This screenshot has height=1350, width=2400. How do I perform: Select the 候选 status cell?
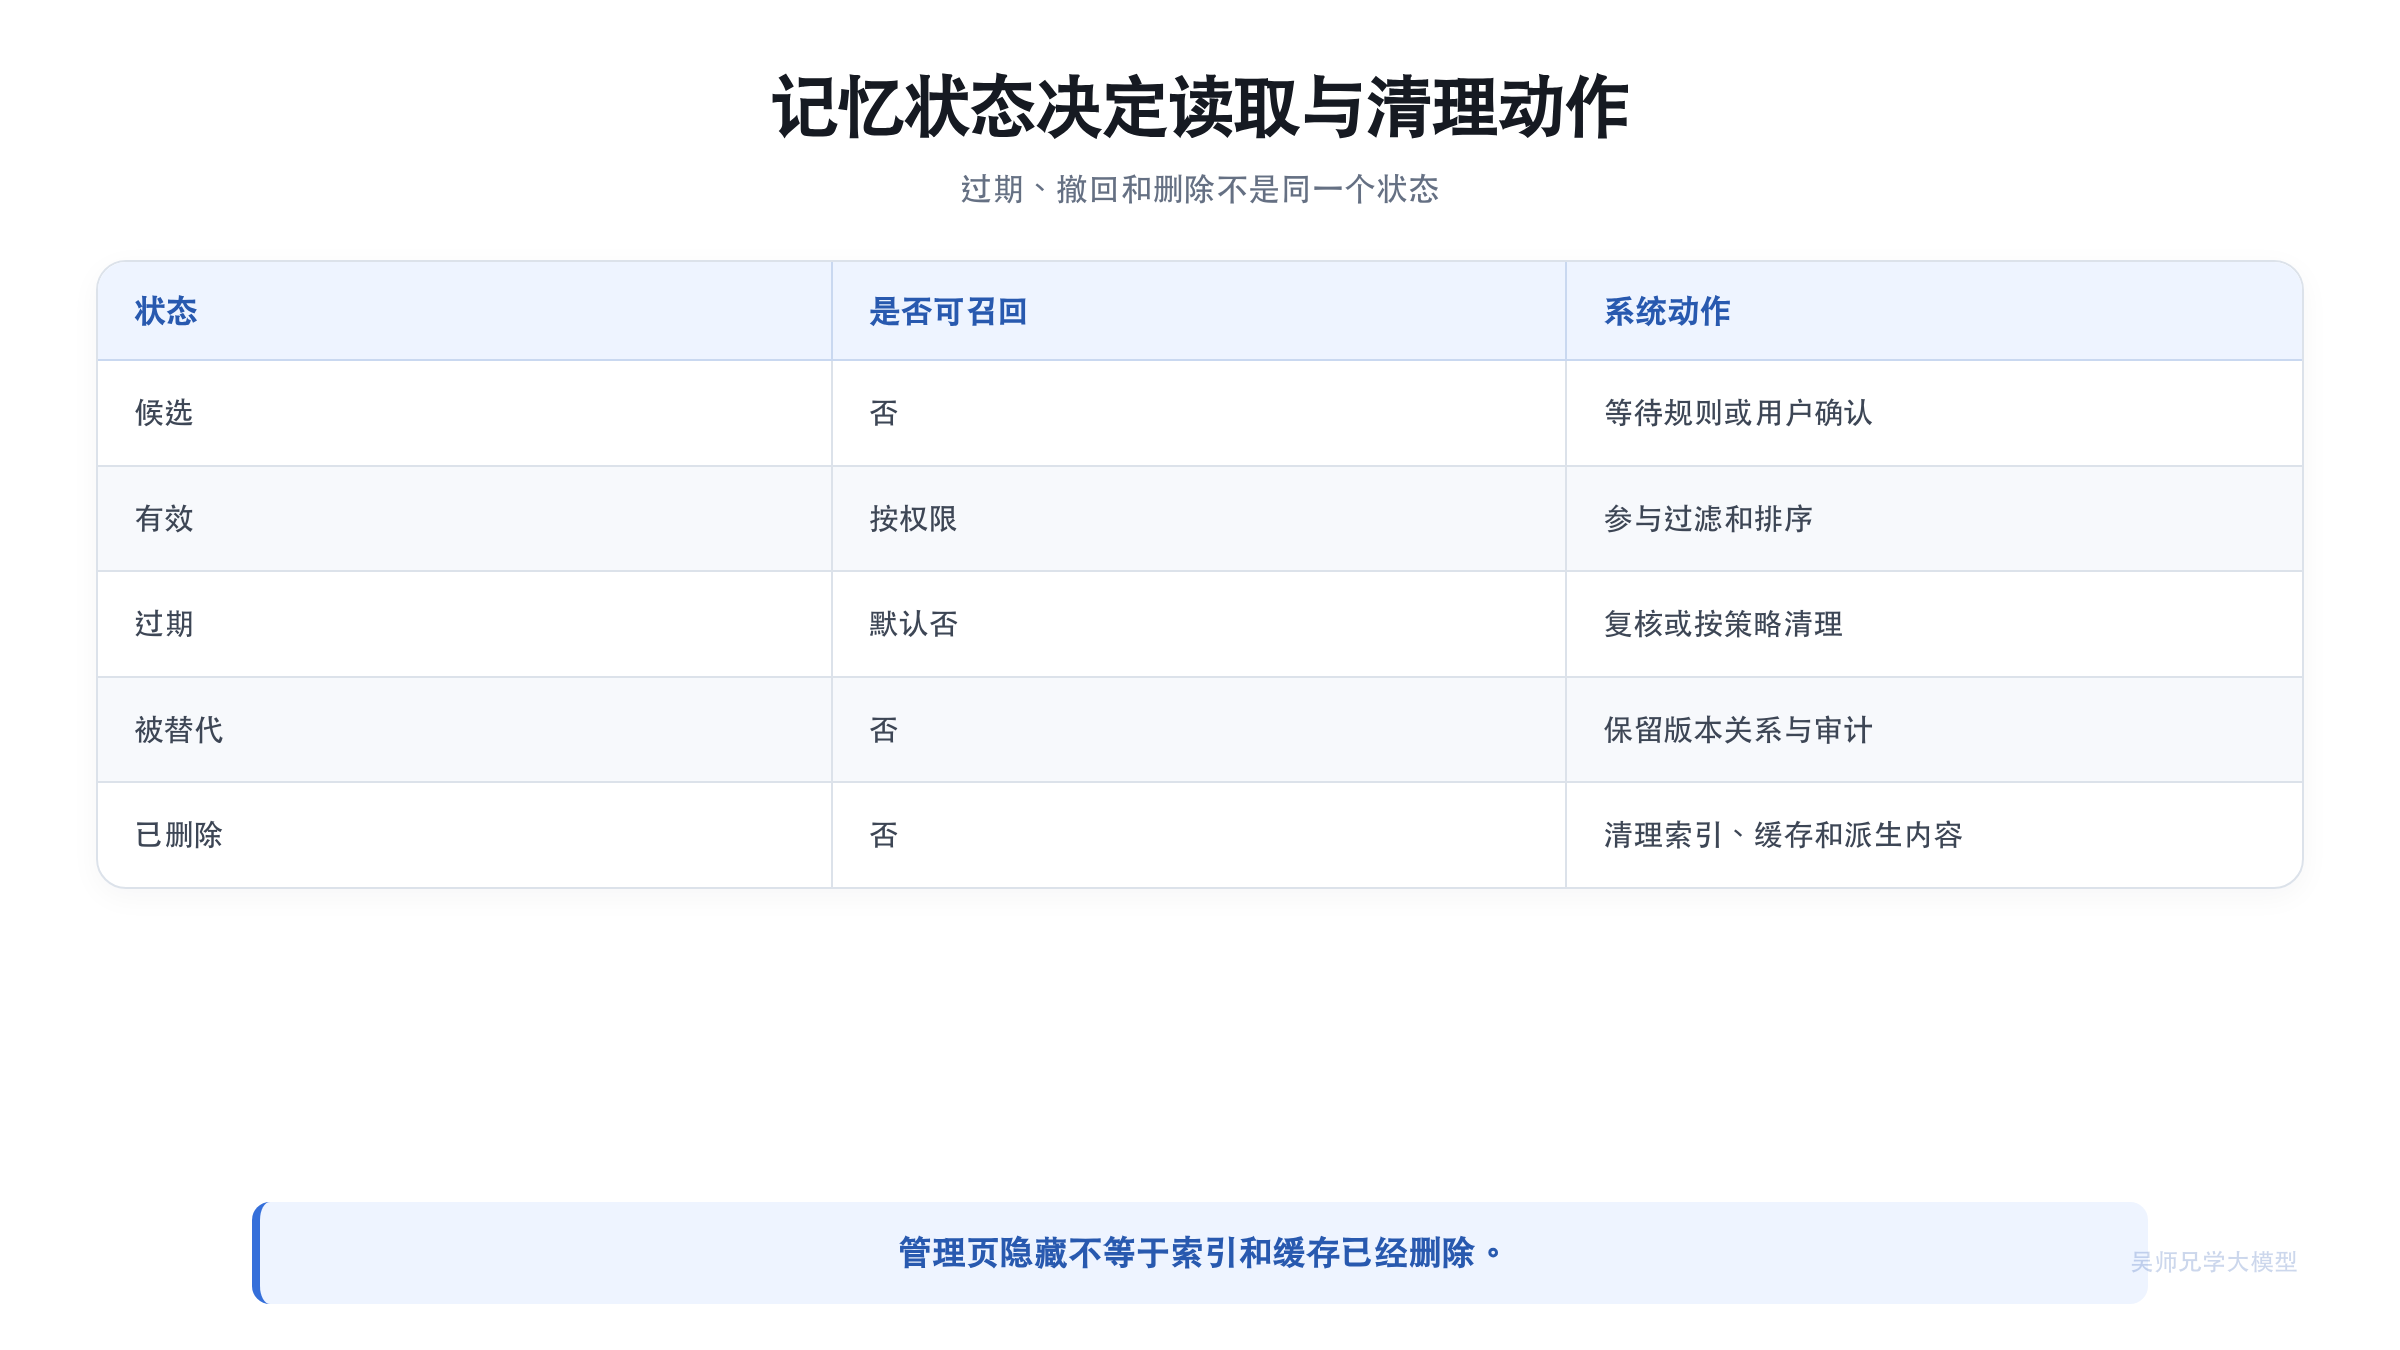(465, 413)
